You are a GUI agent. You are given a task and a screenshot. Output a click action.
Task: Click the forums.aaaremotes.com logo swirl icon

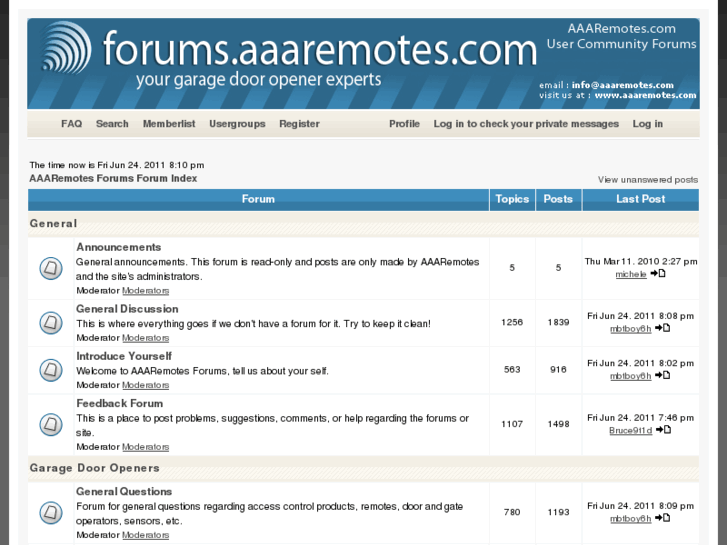pyautogui.click(x=66, y=48)
